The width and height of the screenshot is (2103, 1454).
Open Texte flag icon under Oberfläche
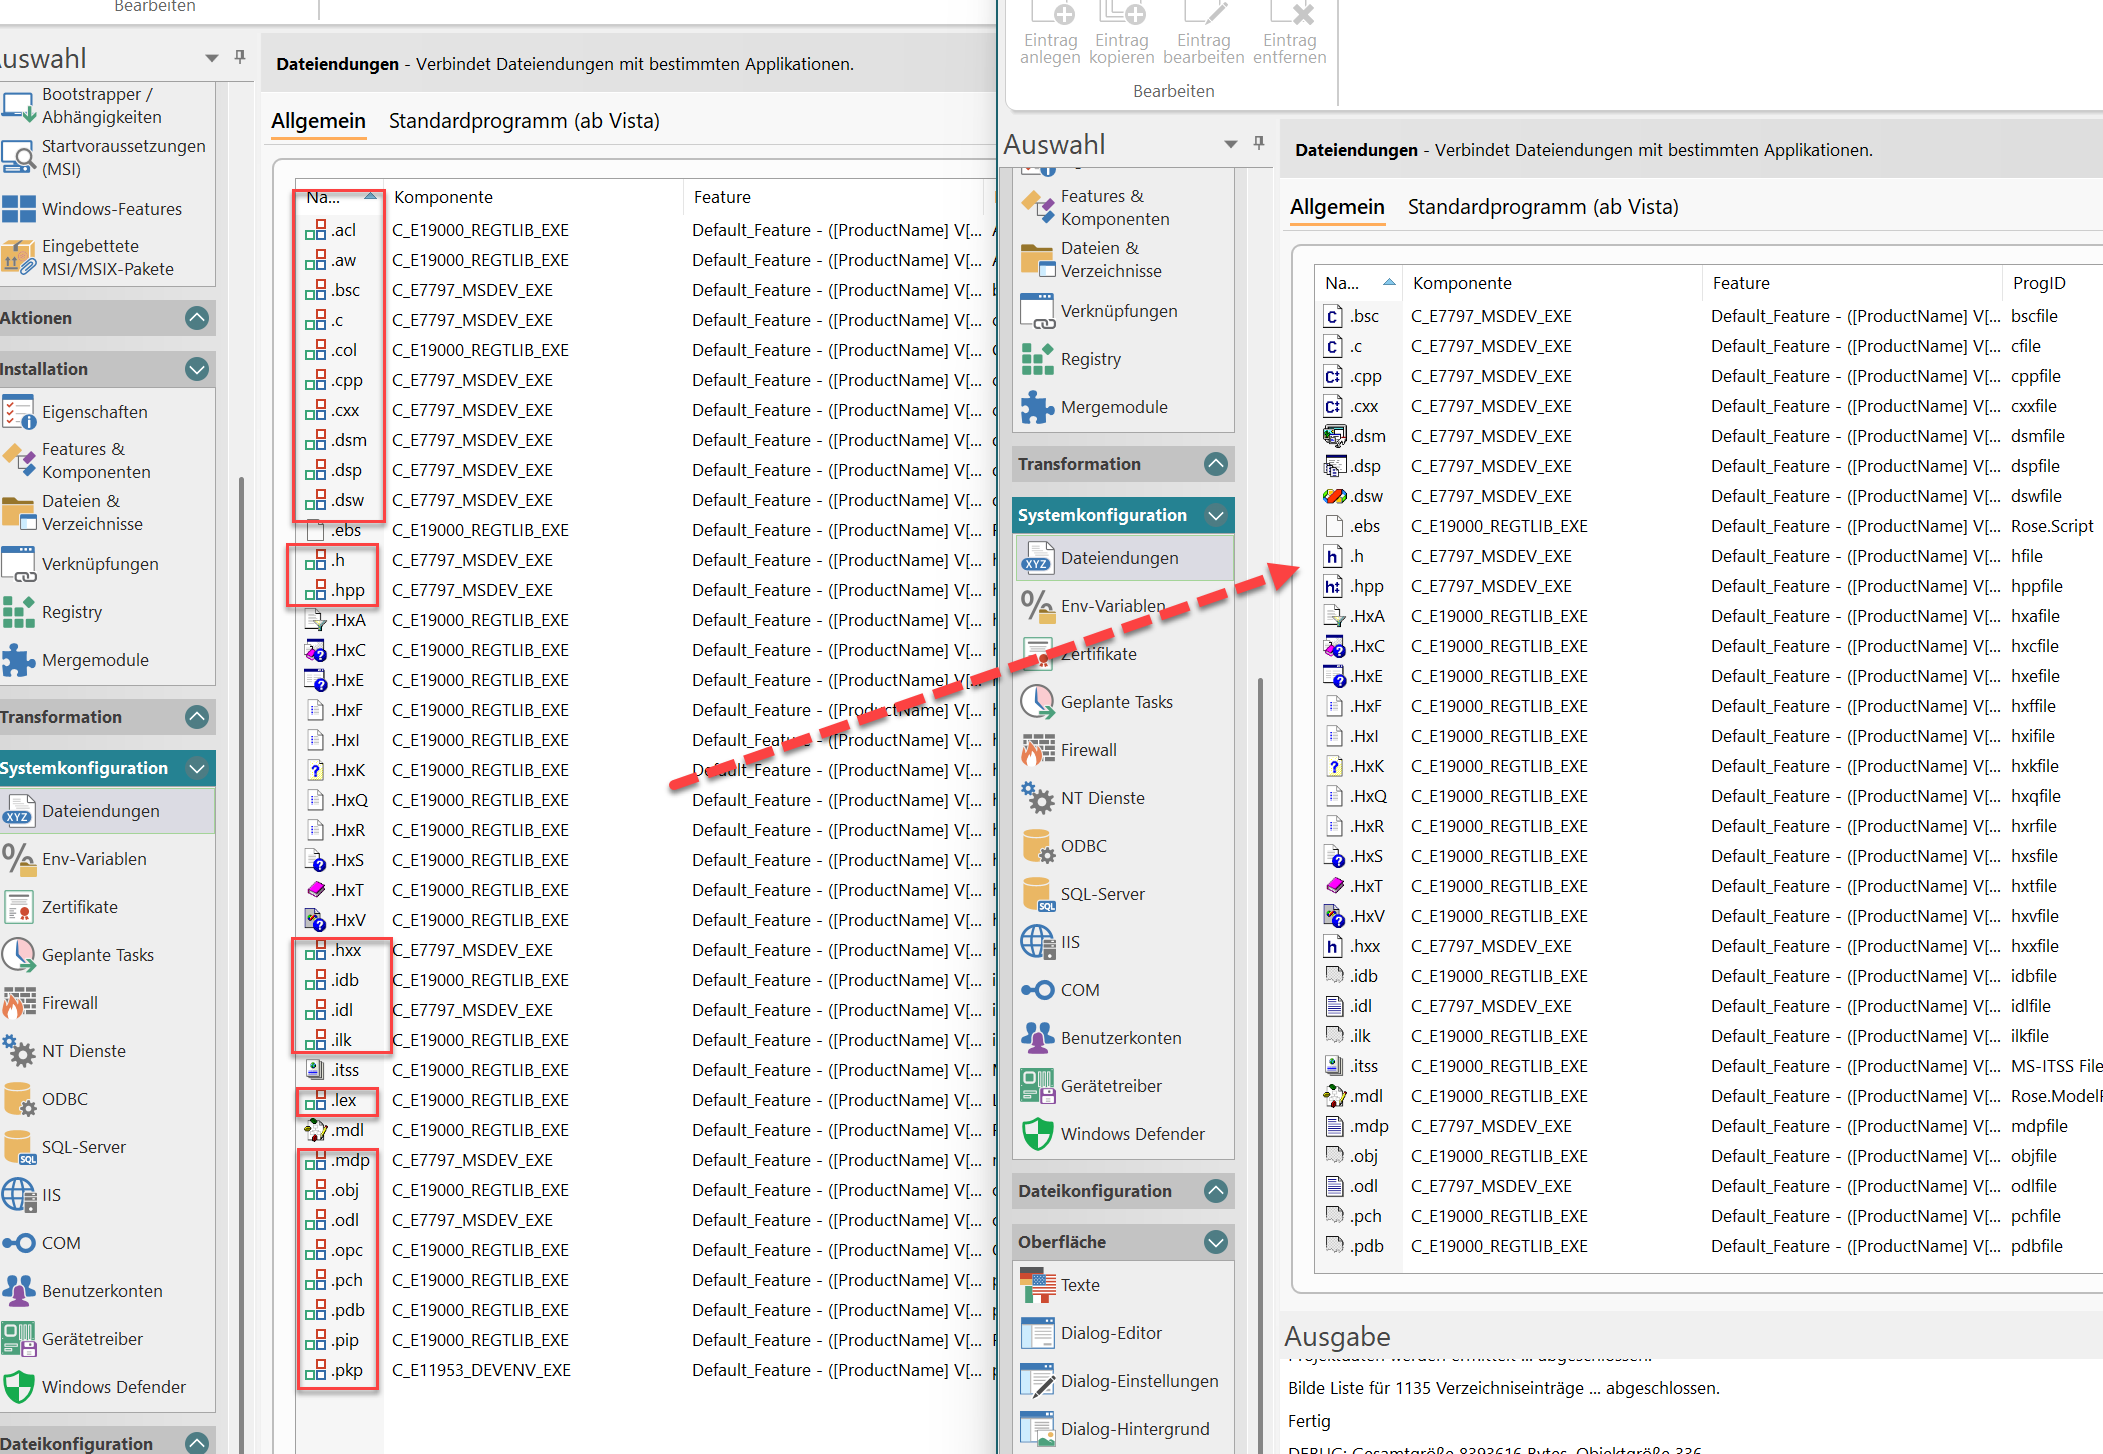tap(1037, 1285)
